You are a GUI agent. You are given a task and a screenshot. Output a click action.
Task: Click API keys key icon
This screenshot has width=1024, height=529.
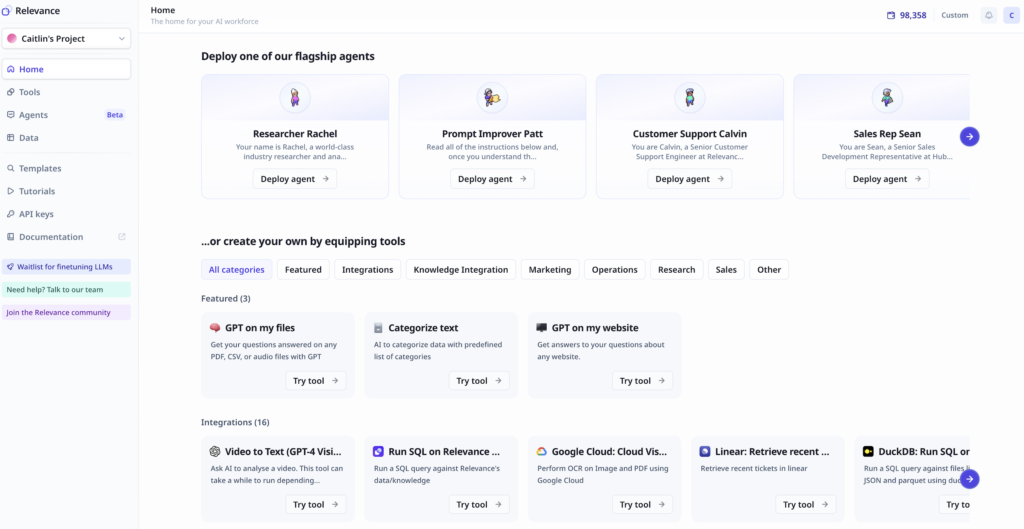click(x=10, y=214)
